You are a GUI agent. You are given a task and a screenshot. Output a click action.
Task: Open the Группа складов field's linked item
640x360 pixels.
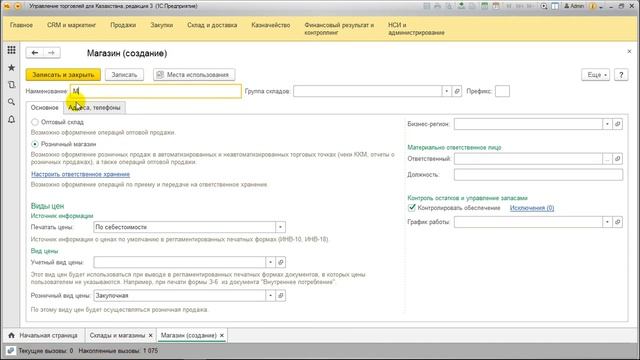pyautogui.click(x=457, y=91)
